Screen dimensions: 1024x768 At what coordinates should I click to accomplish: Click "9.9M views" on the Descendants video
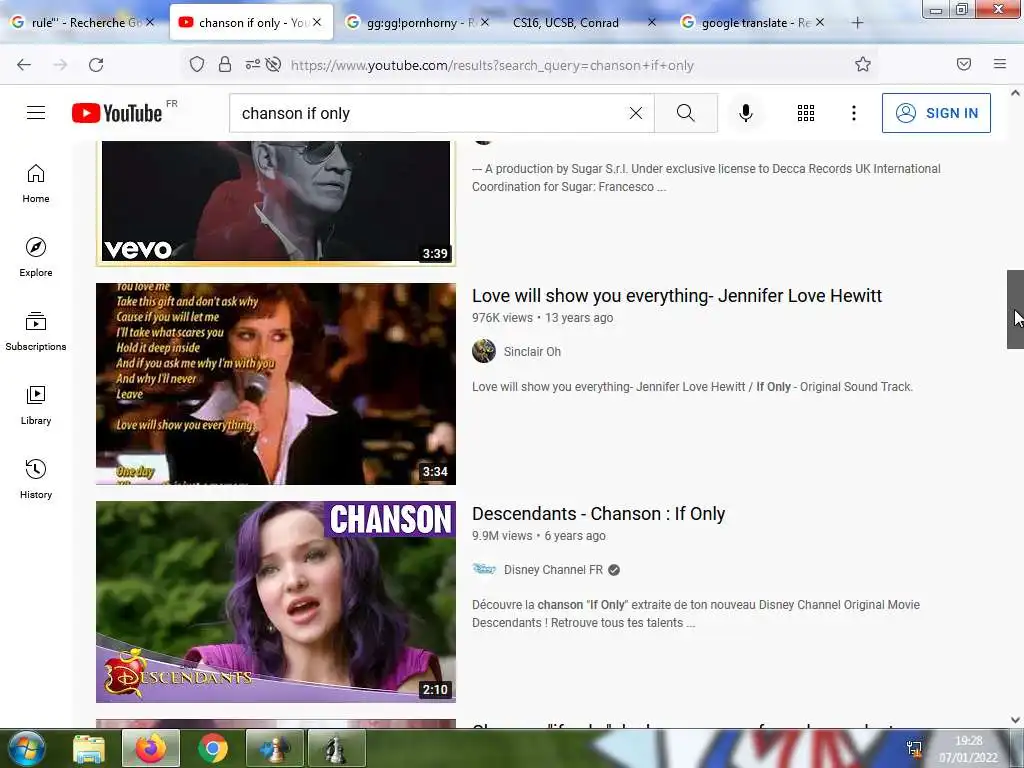coord(502,536)
